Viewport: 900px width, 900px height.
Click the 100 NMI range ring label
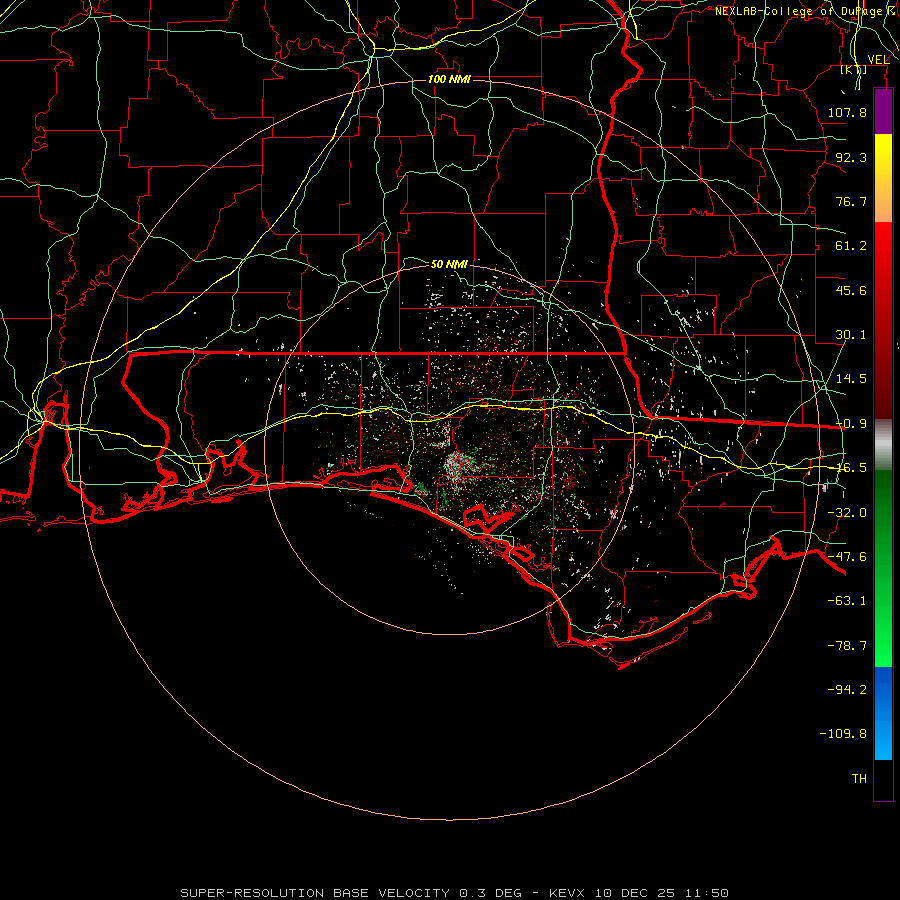point(449,79)
